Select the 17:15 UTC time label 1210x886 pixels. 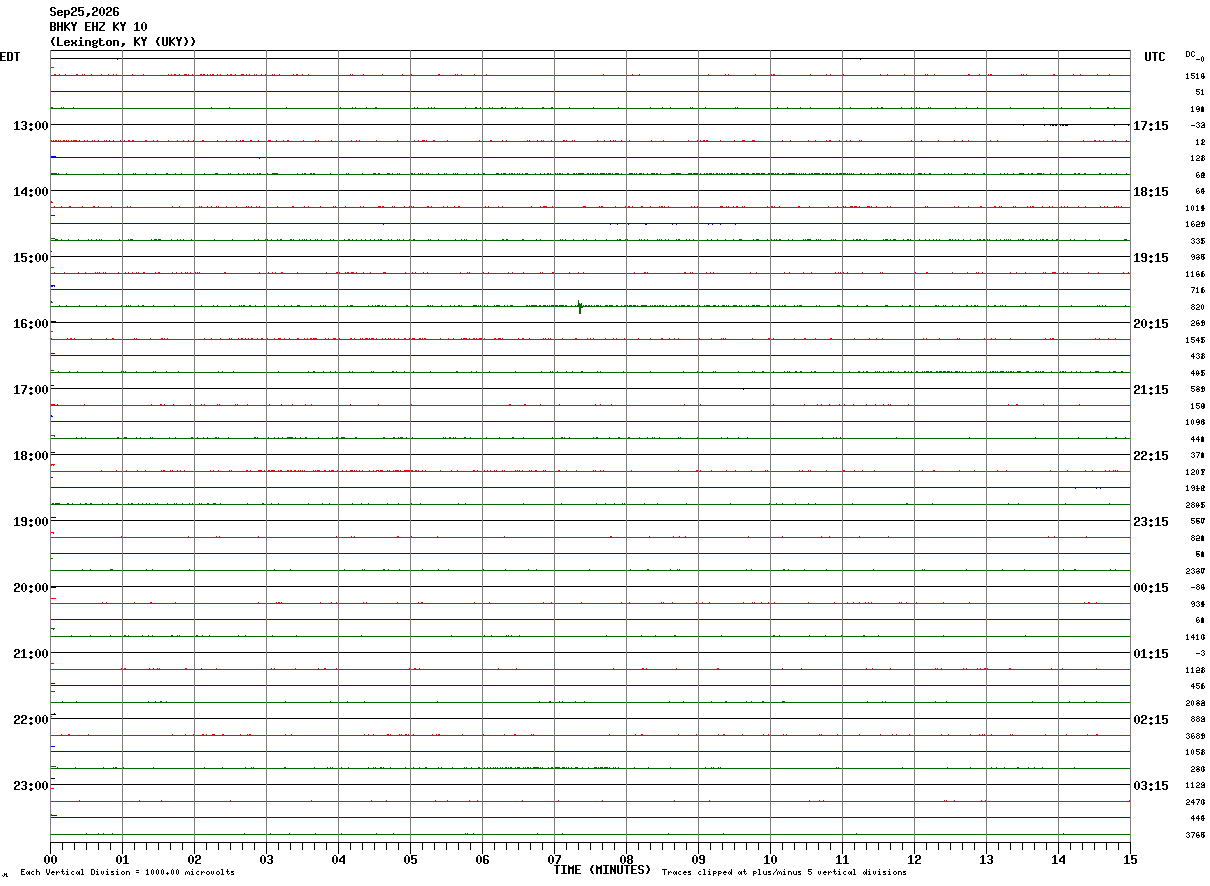(1151, 126)
